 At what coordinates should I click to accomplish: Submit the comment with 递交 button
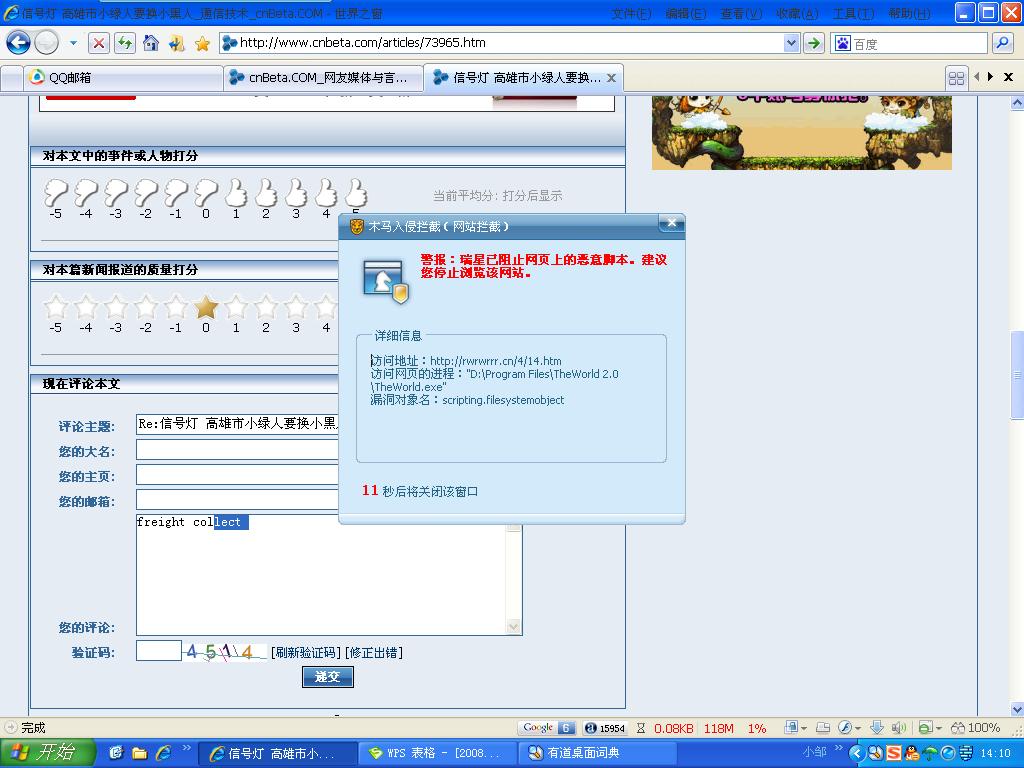click(328, 677)
